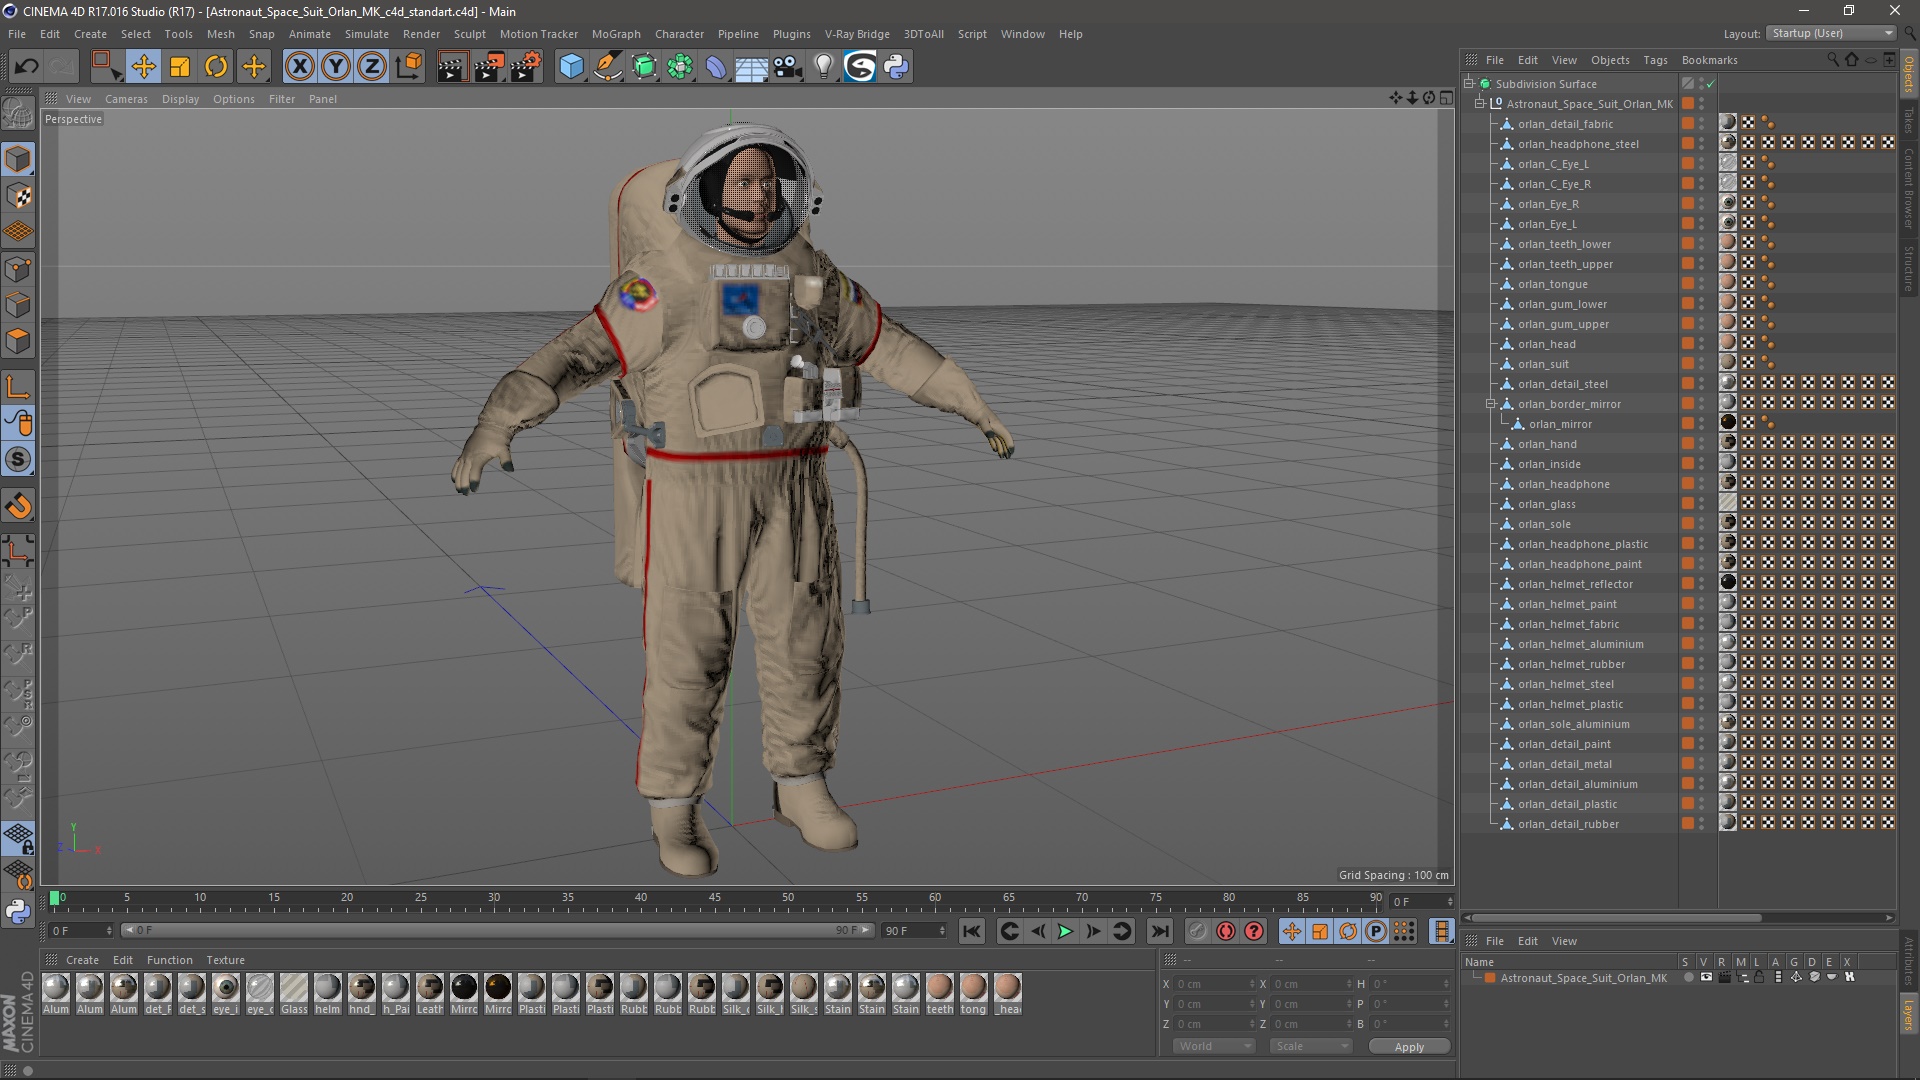The image size is (1920, 1080).
Task: Click the record active objects button
Action: [1197, 931]
